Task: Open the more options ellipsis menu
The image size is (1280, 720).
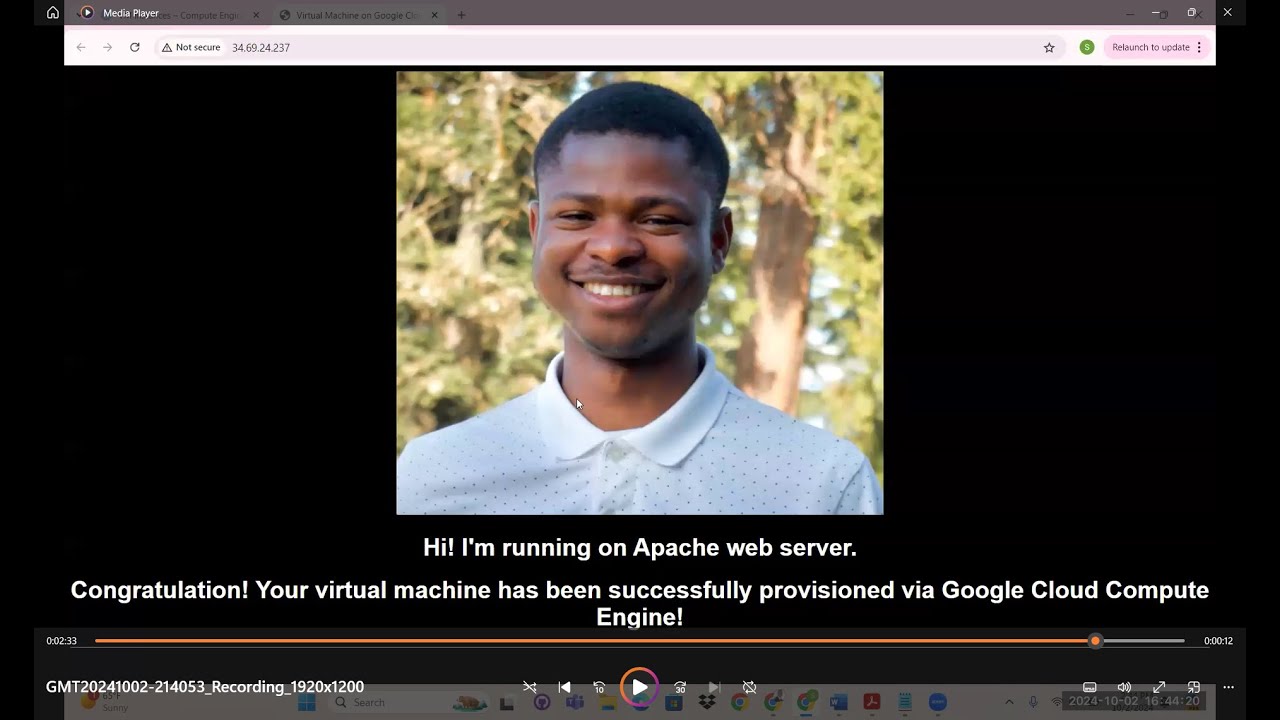Action: 1228,687
